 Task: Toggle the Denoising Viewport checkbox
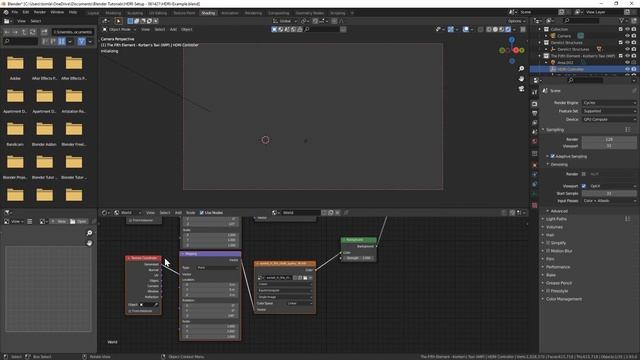[x=584, y=186]
